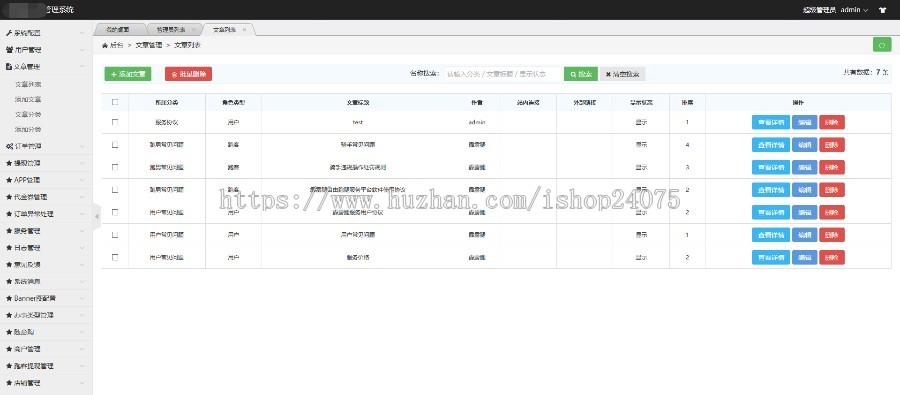Switch to the 管理员列表 tab
This screenshot has height=395, width=900.
pyautogui.click(x=172, y=29)
